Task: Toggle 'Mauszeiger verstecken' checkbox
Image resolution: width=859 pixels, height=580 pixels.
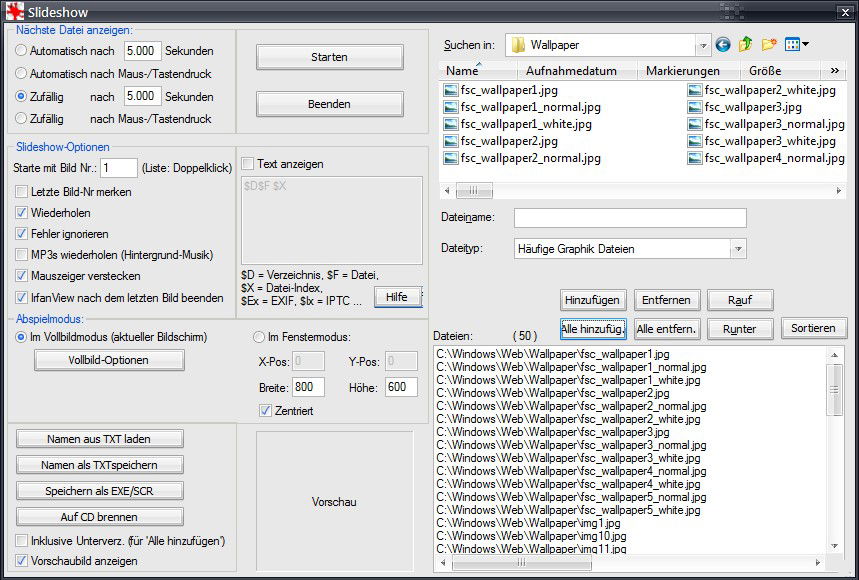Action: [21, 275]
